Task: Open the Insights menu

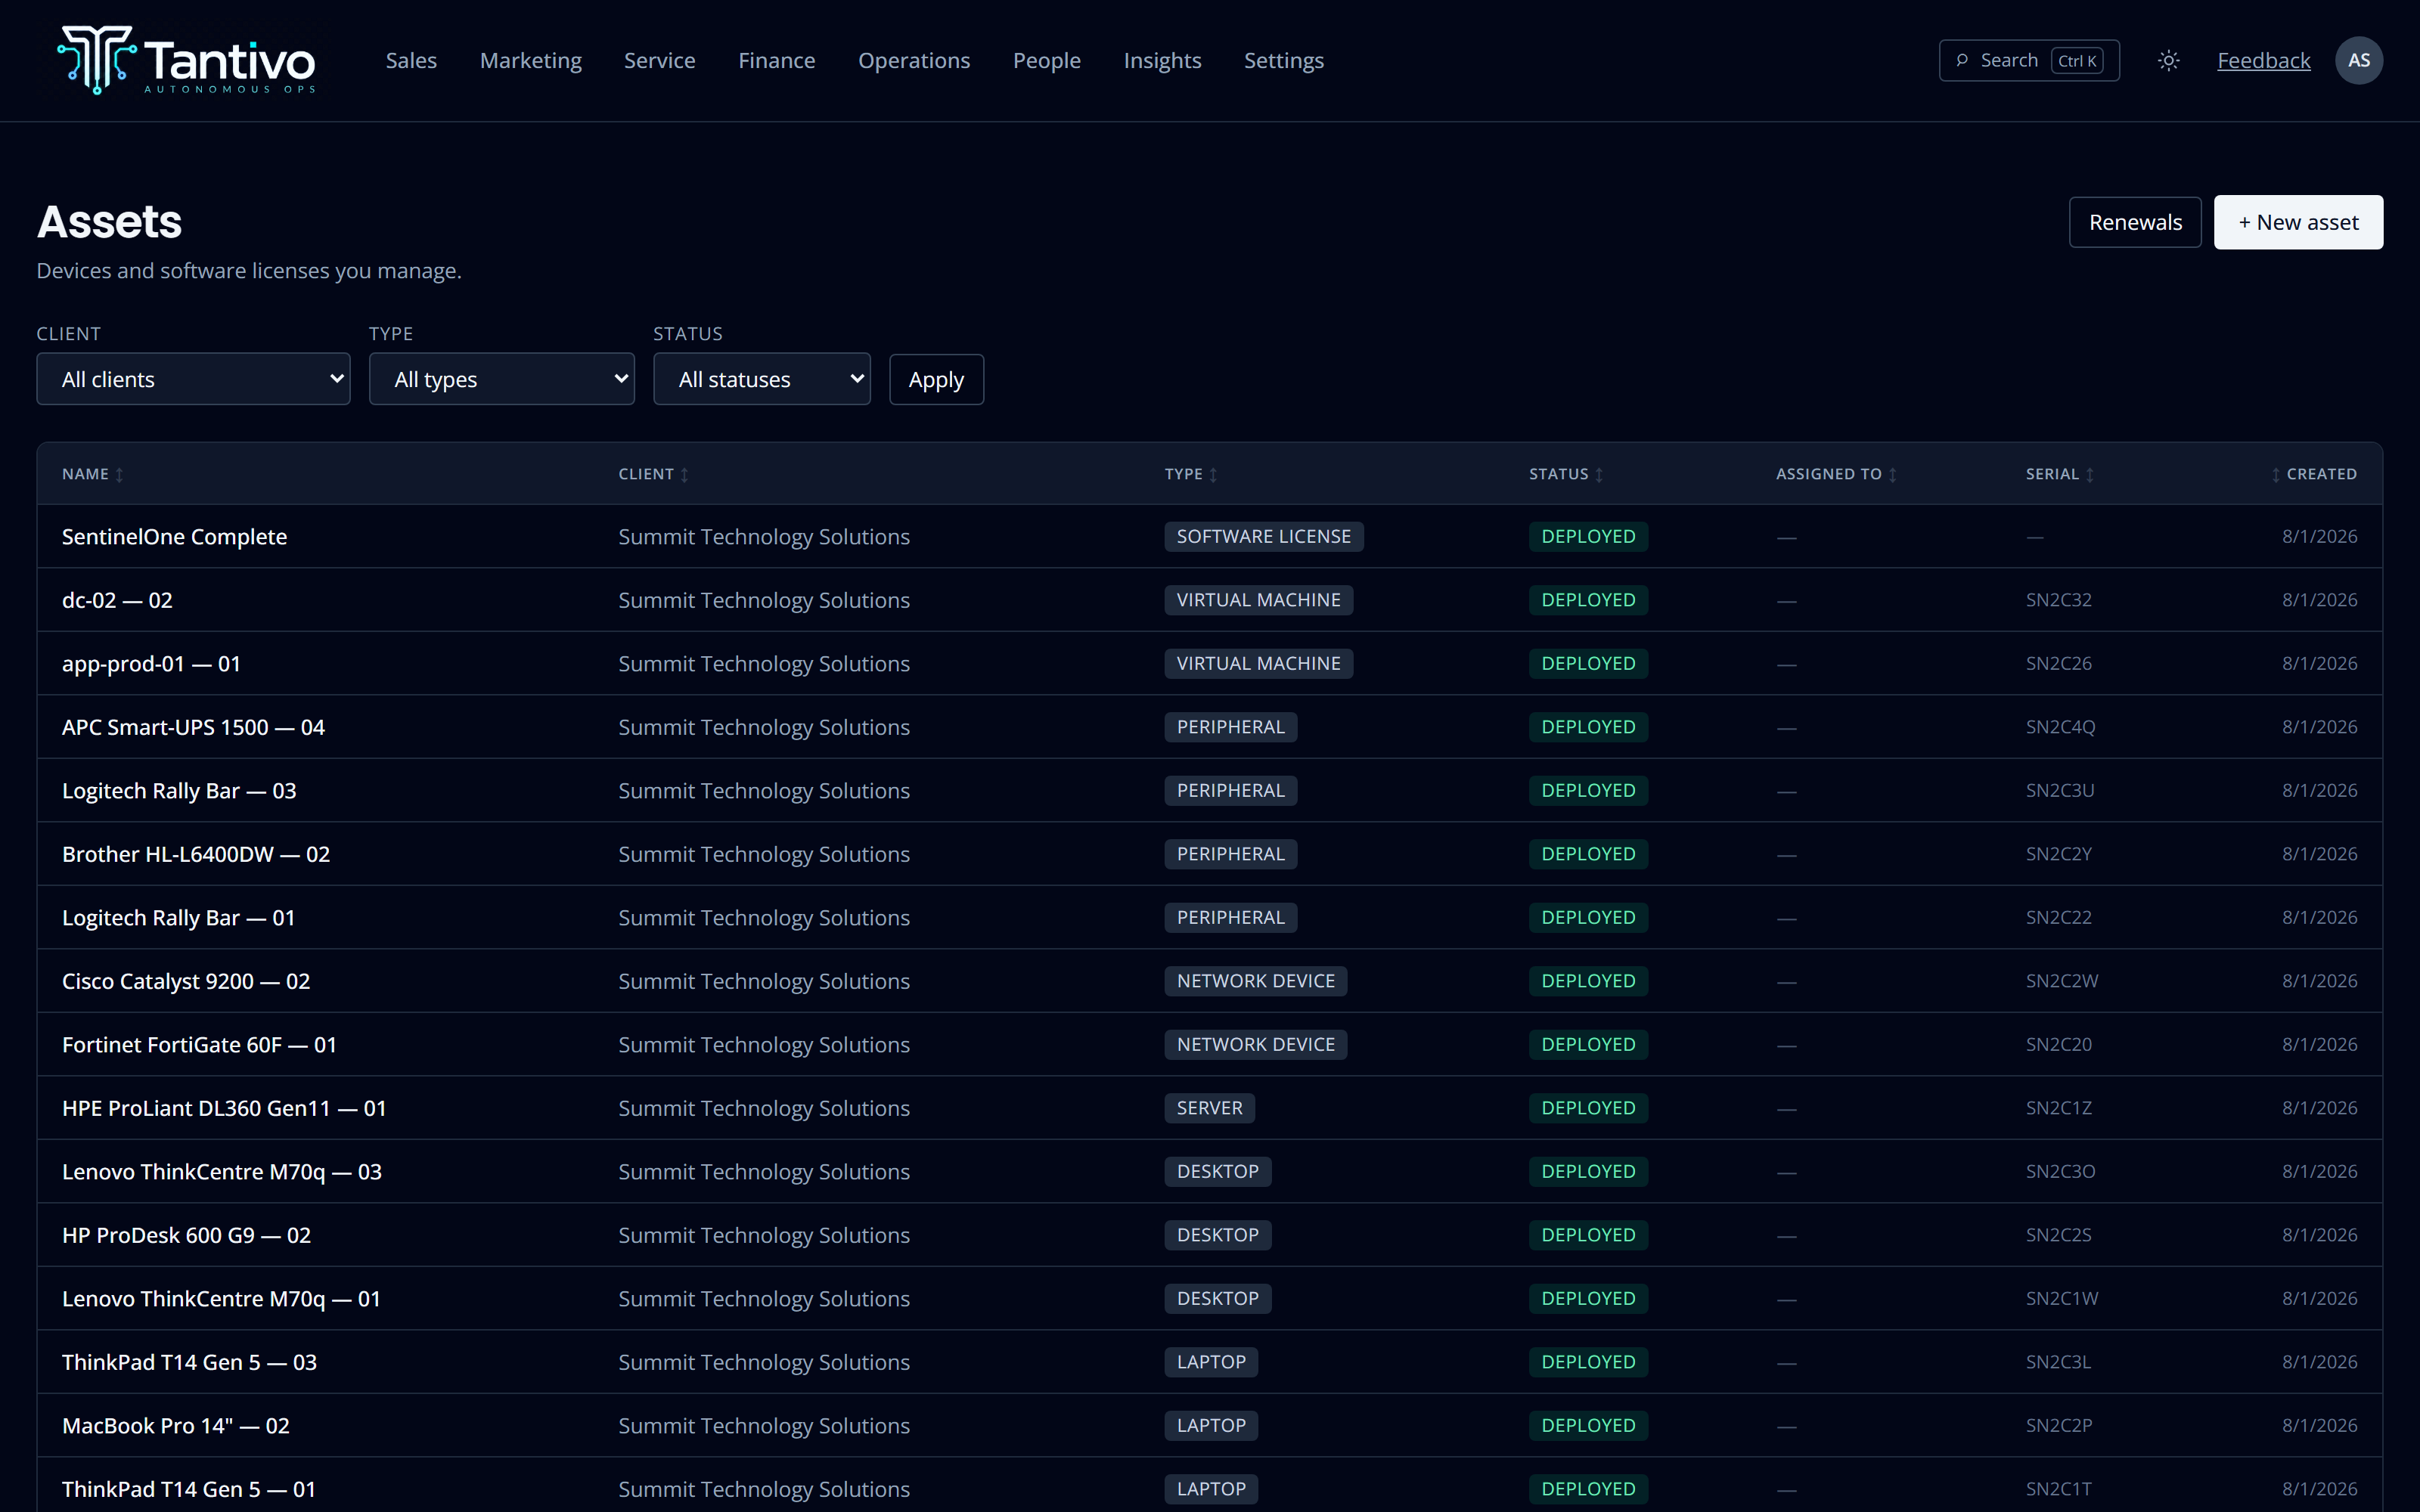Action: coord(1162,61)
